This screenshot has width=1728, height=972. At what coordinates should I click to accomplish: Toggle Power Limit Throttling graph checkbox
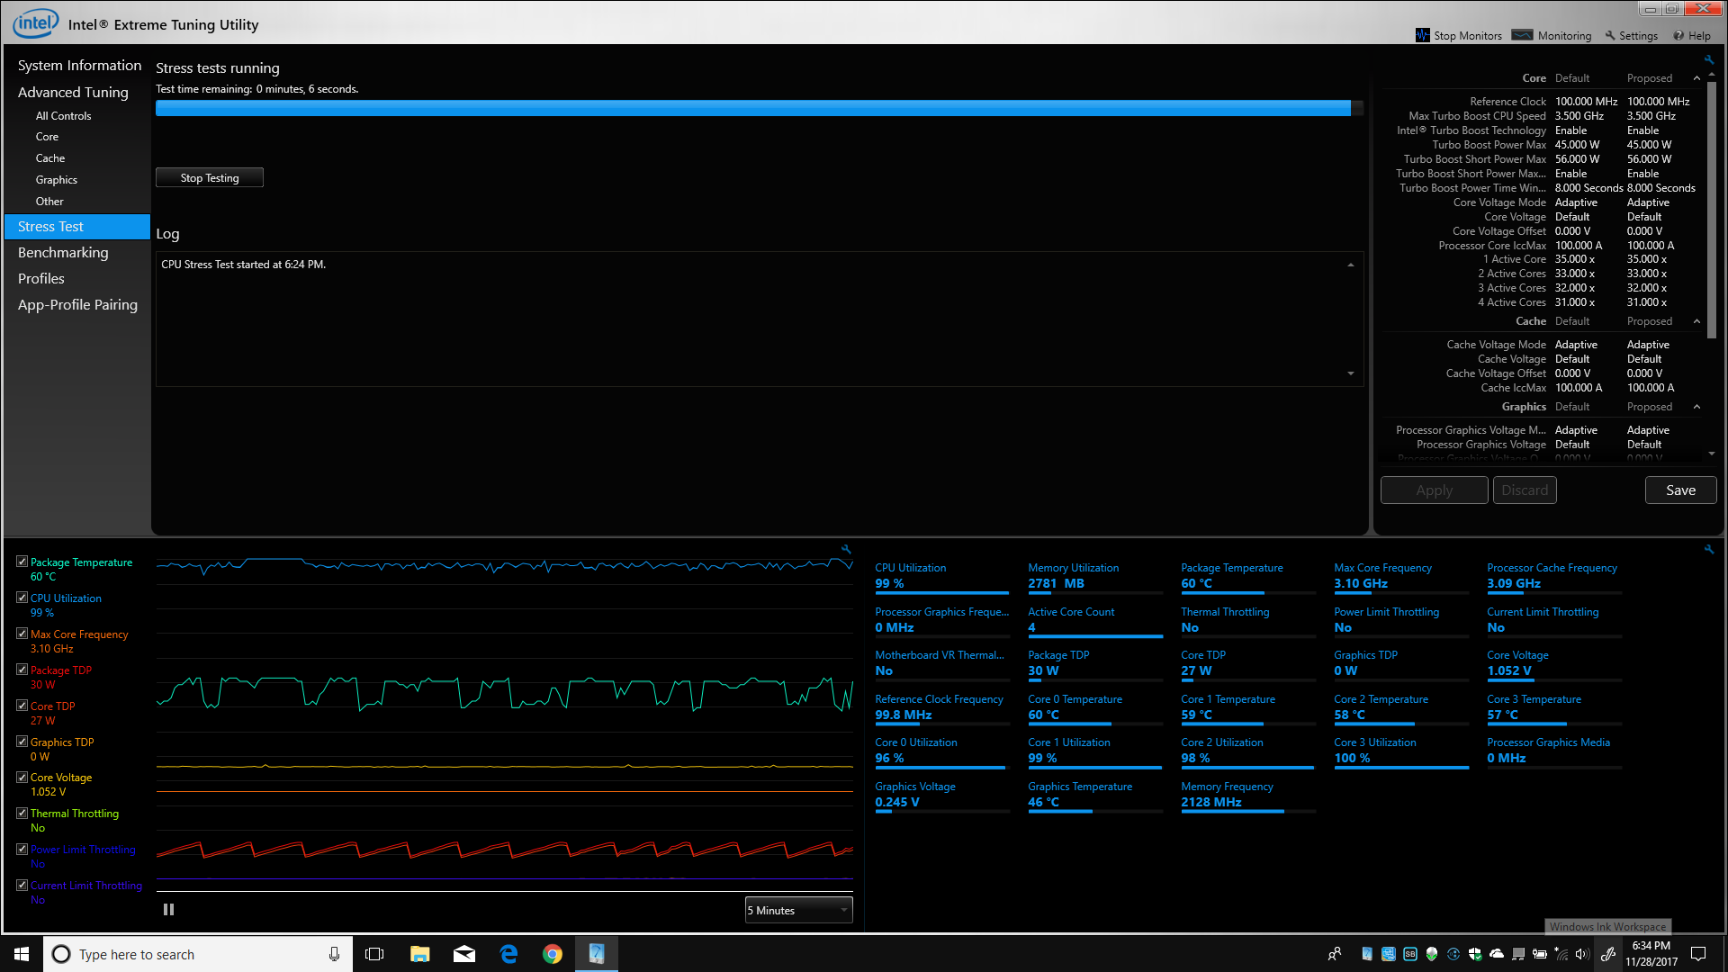coord(22,849)
